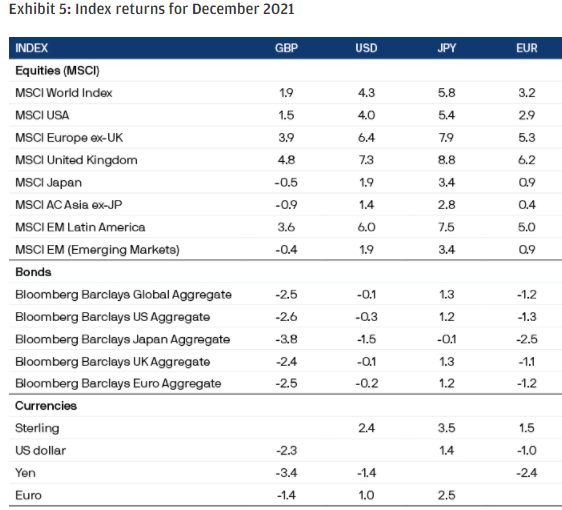
Task: Click MSCI AC Asia ex-JP JPY value 2.8
Action: pos(447,205)
